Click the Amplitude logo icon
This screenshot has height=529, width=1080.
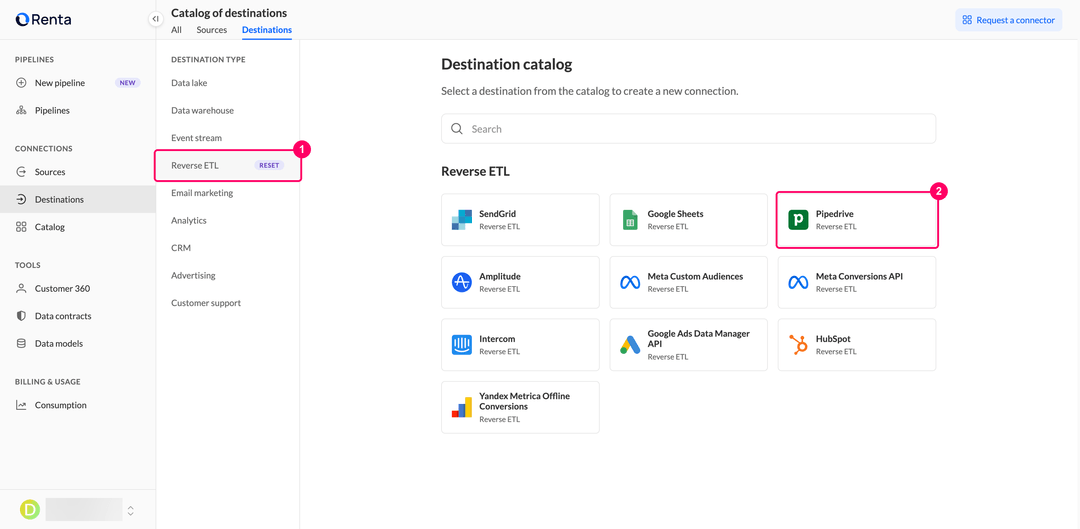point(461,282)
